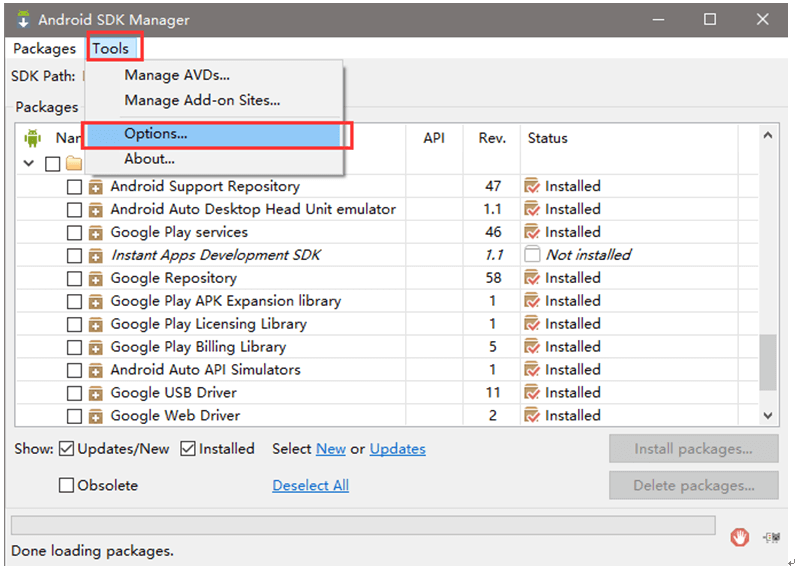Click the New selection link

pyautogui.click(x=331, y=449)
